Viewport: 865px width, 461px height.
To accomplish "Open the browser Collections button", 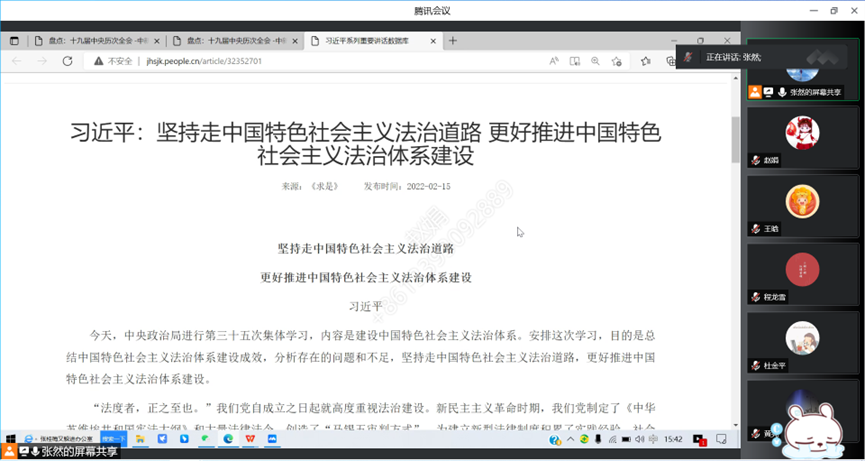I will [x=671, y=61].
